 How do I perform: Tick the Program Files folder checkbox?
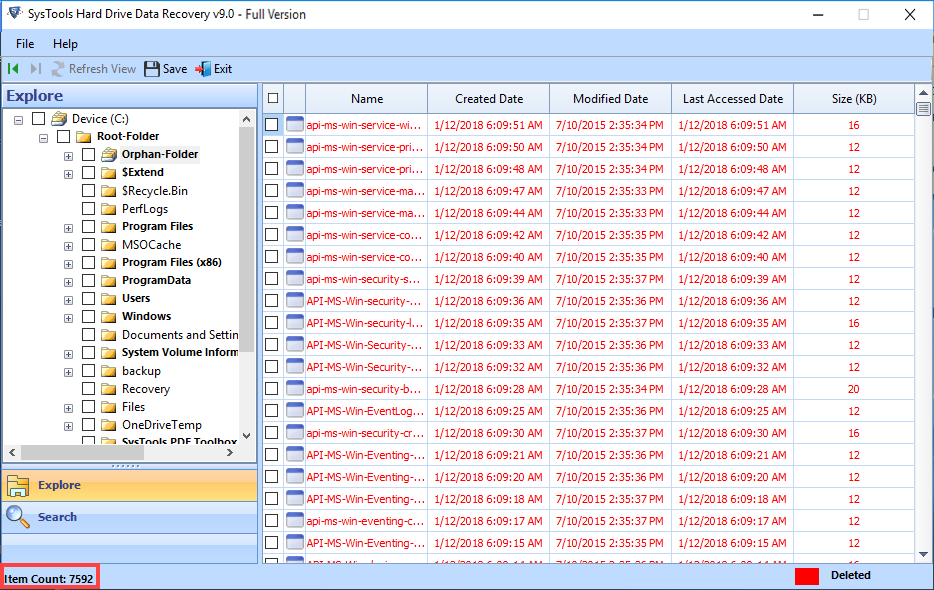point(89,227)
